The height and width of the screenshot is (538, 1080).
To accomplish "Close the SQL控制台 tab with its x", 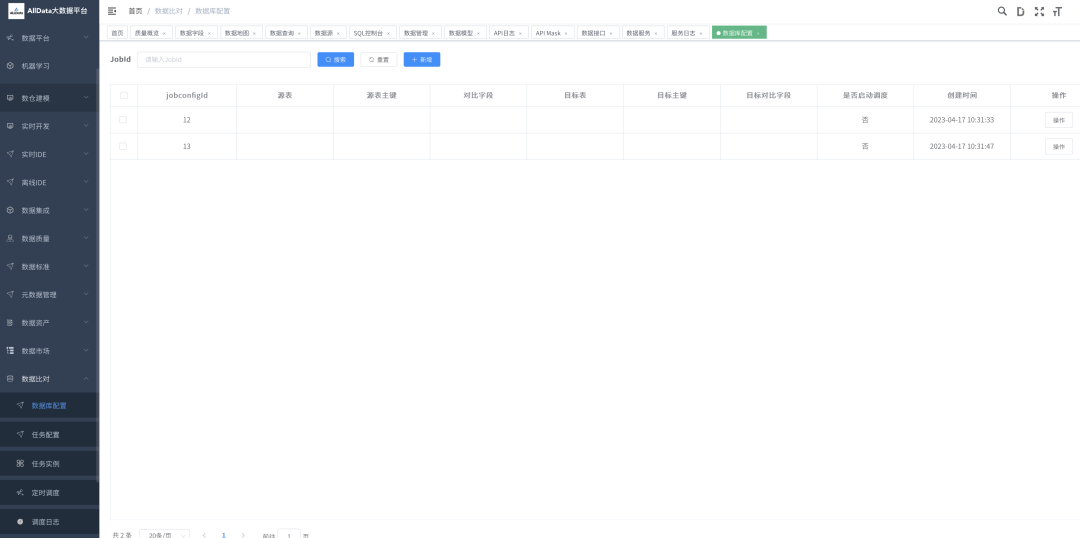I will pyautogui.click(x=390, y=33).
